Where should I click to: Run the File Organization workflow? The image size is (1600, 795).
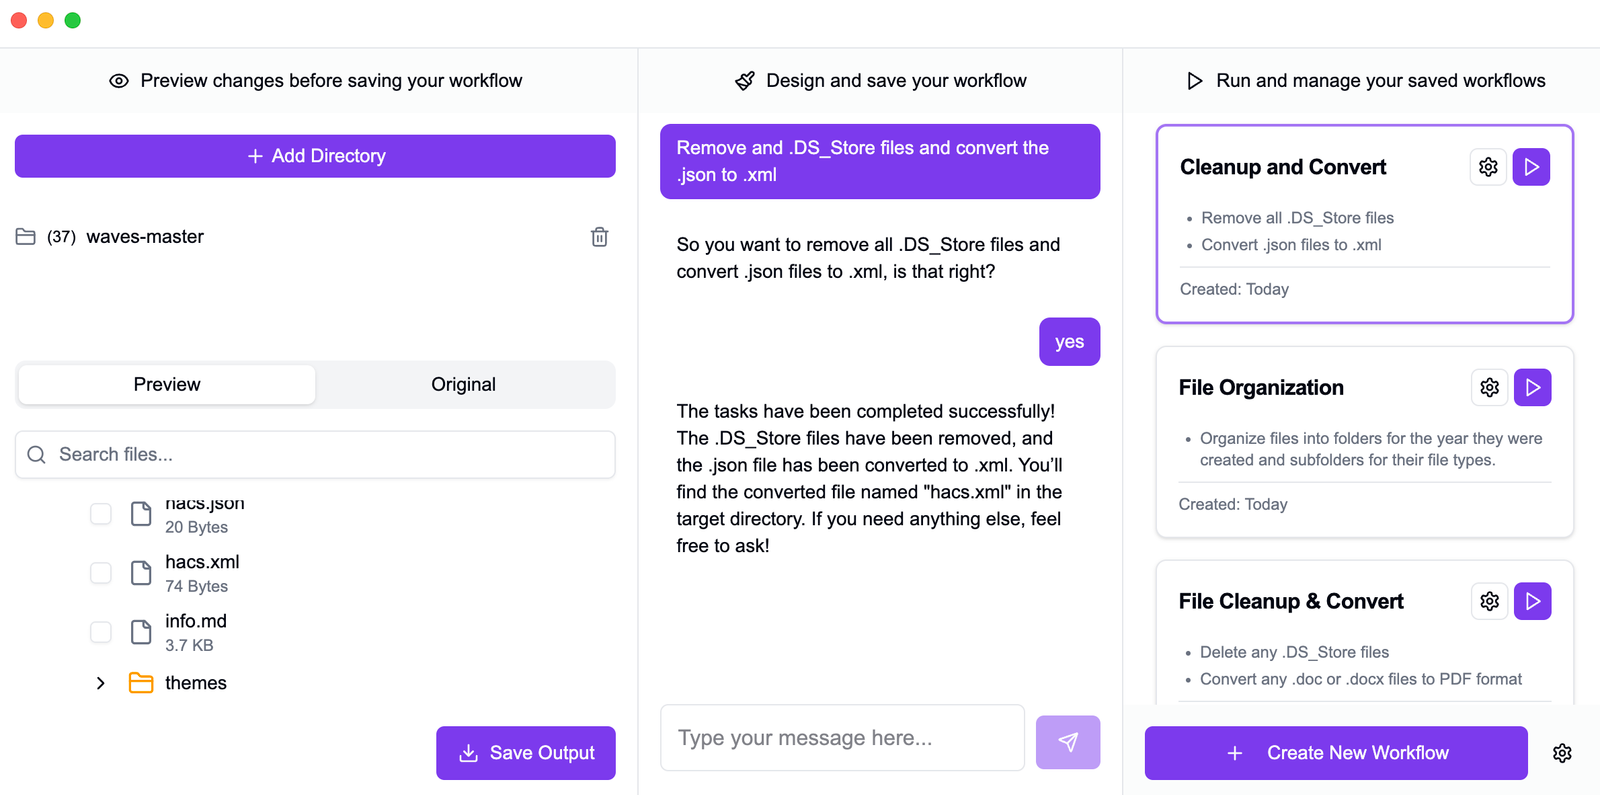click(1532, 387)
